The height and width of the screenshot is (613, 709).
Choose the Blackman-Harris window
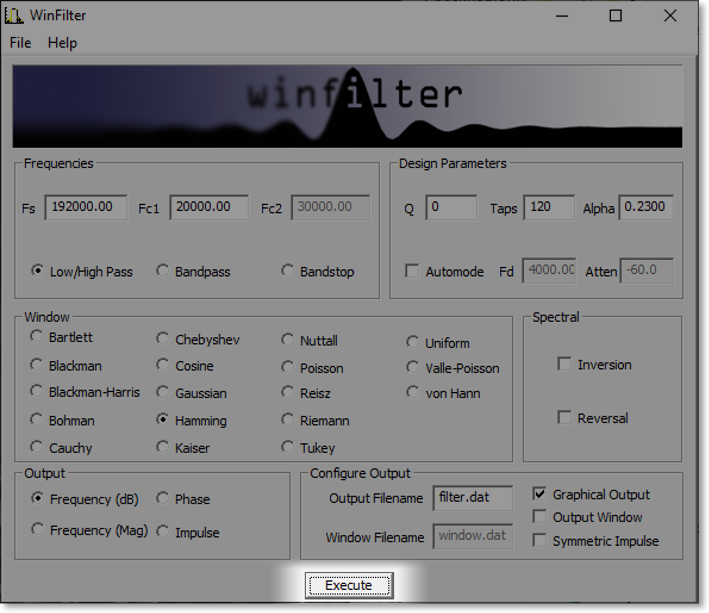(37, 392)
